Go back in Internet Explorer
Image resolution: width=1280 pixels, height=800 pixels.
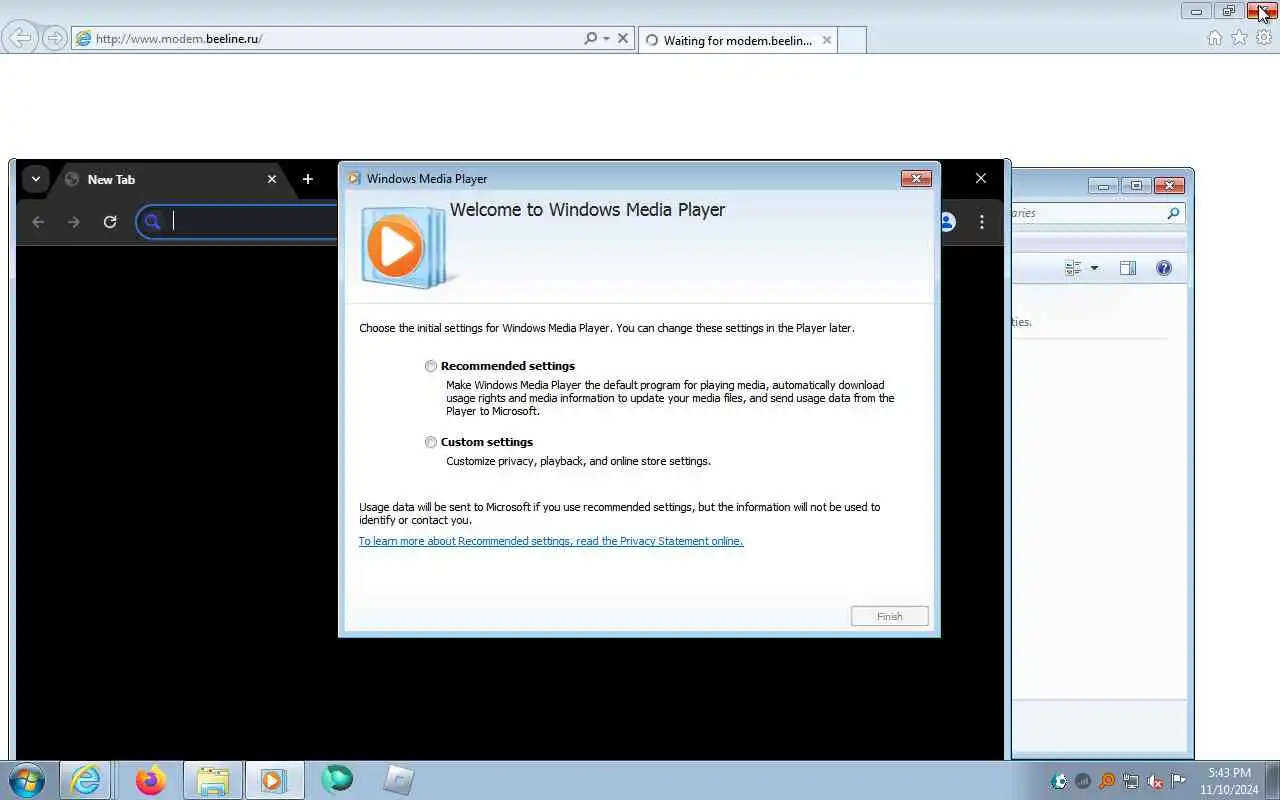19,38
